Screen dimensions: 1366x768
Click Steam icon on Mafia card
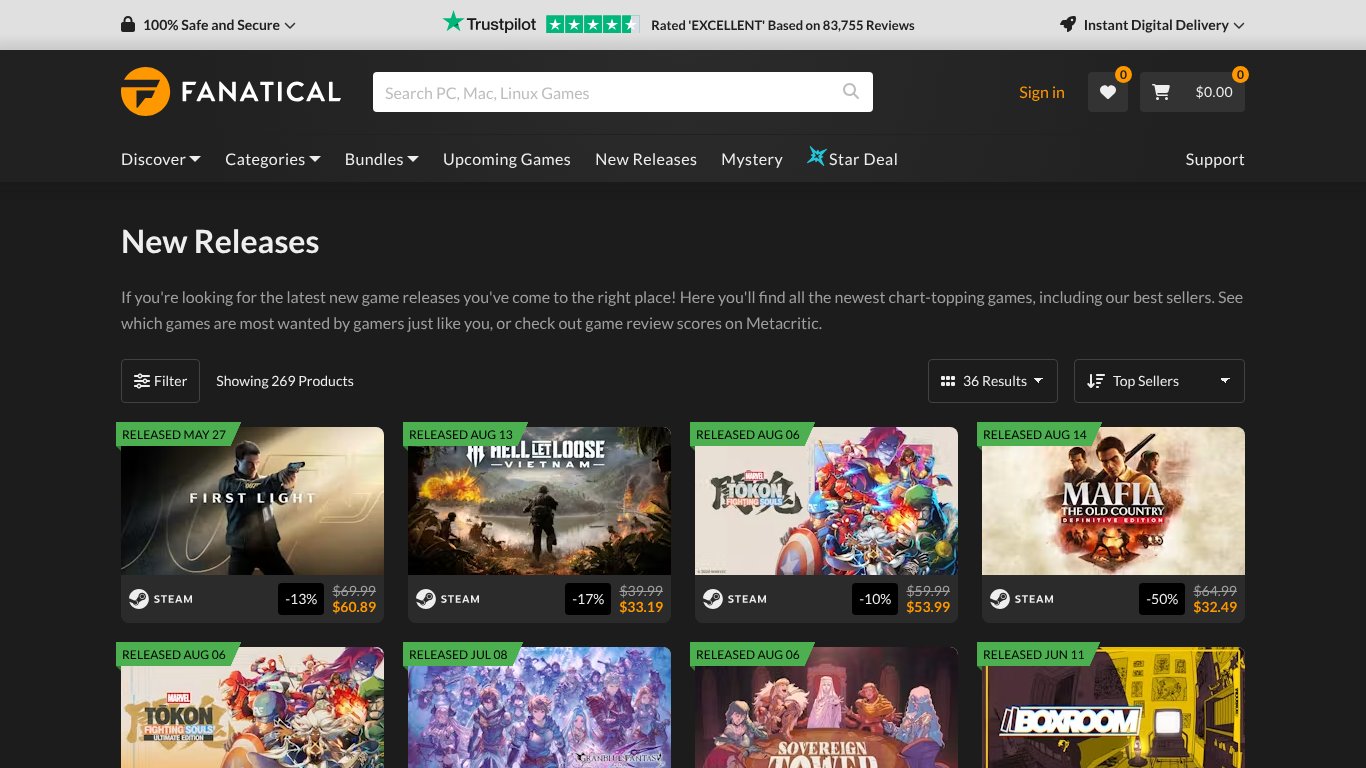pyautogui.click(x=1000, y=599)
